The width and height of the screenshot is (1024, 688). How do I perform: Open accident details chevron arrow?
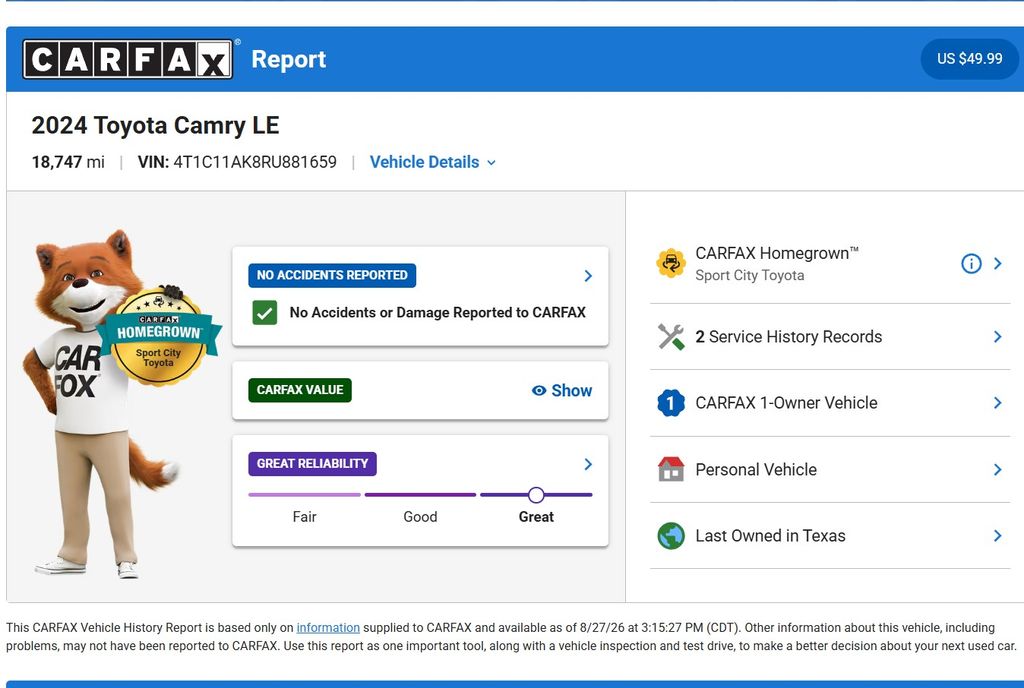[x=588, y=276]
